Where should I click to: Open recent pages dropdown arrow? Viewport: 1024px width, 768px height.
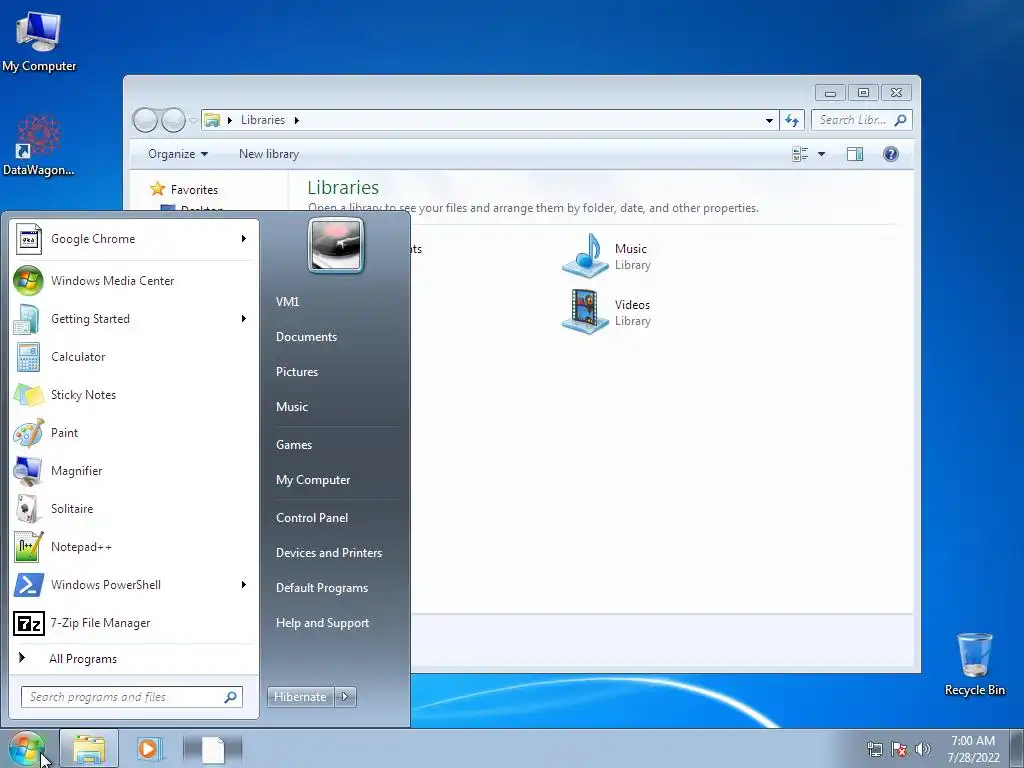coord(193,120)
